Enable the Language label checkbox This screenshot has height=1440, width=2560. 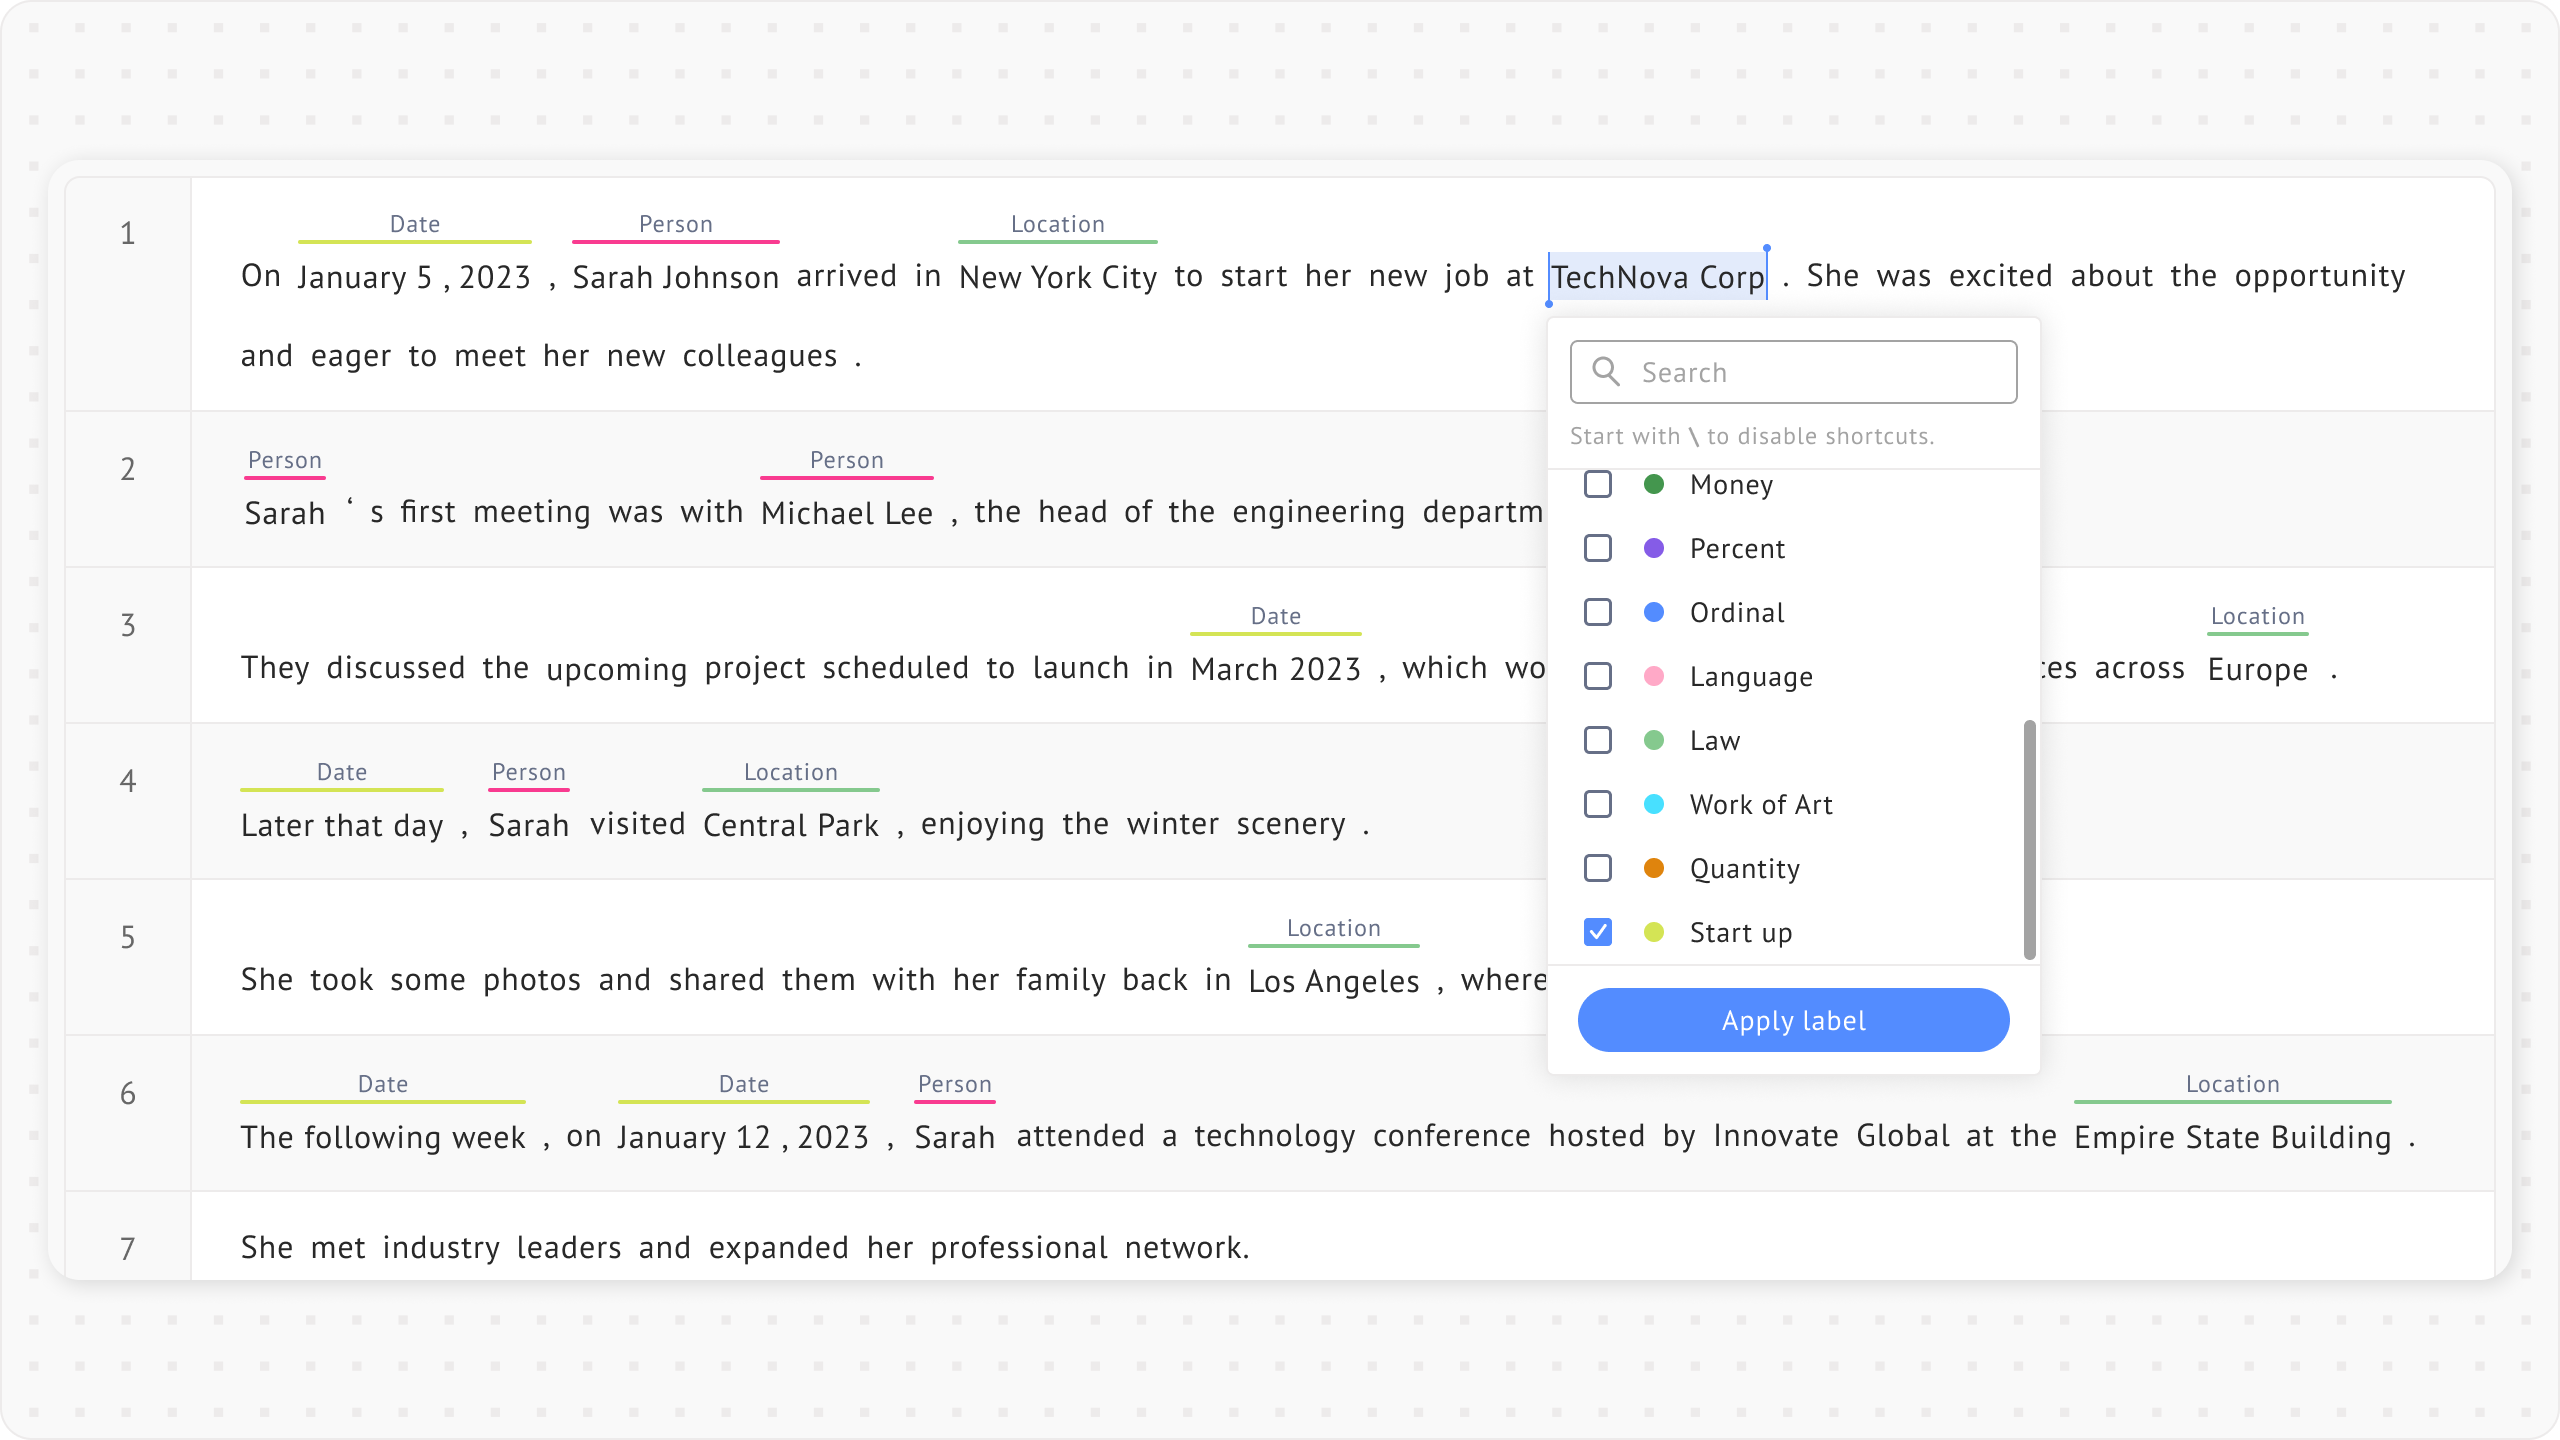(1598, 676)
